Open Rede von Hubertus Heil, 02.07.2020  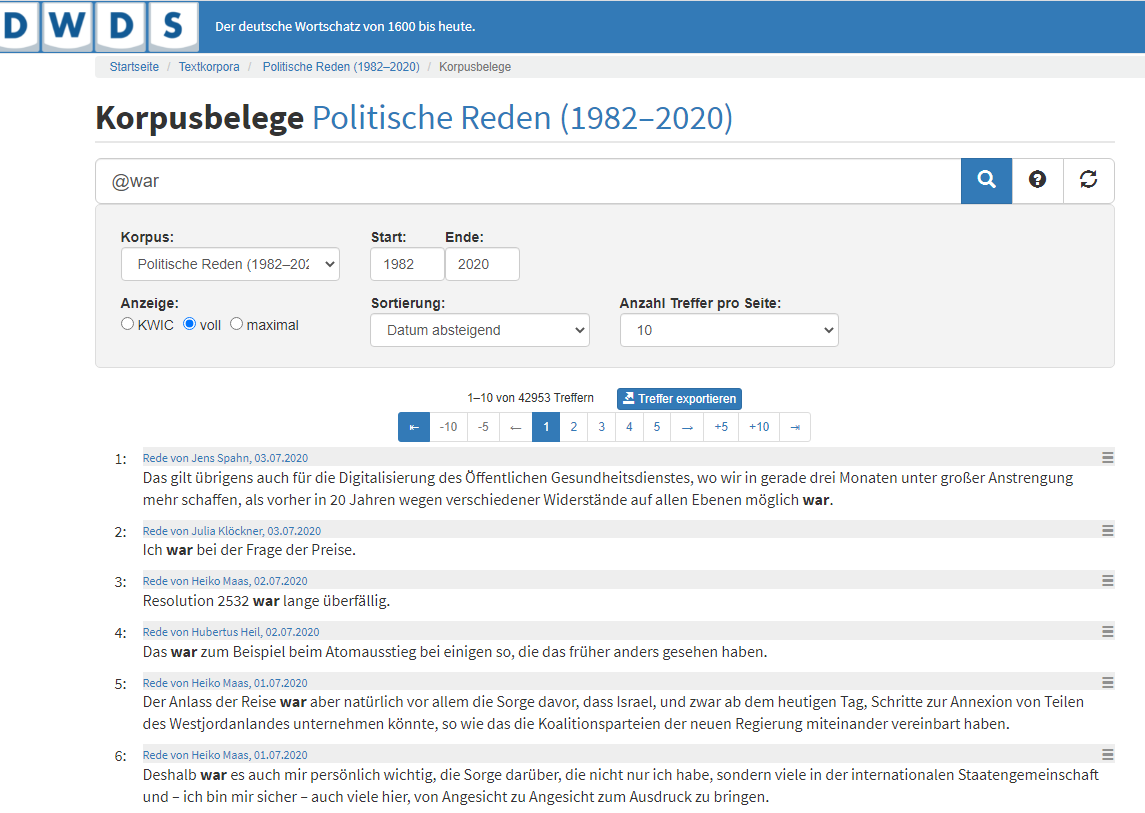pos(231,632)
